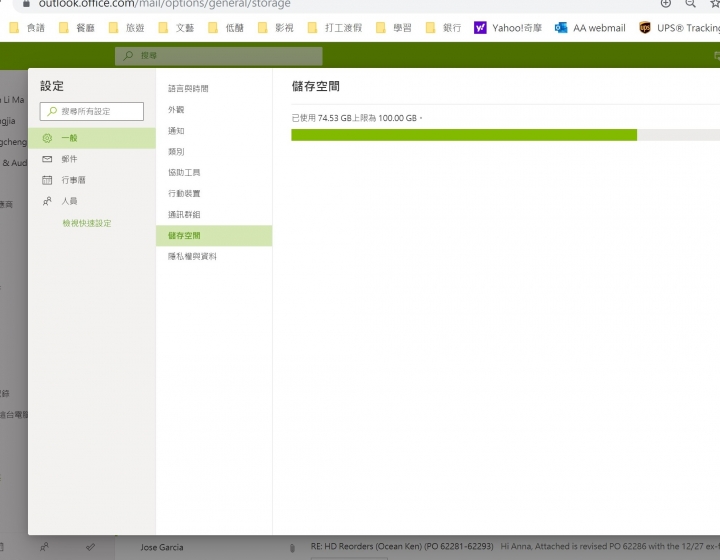The height and width of the screenshot is (560, 720).
Task: Open the 文藝 bookmark folder
Action: pyautogui.click(x=176, y=28)
